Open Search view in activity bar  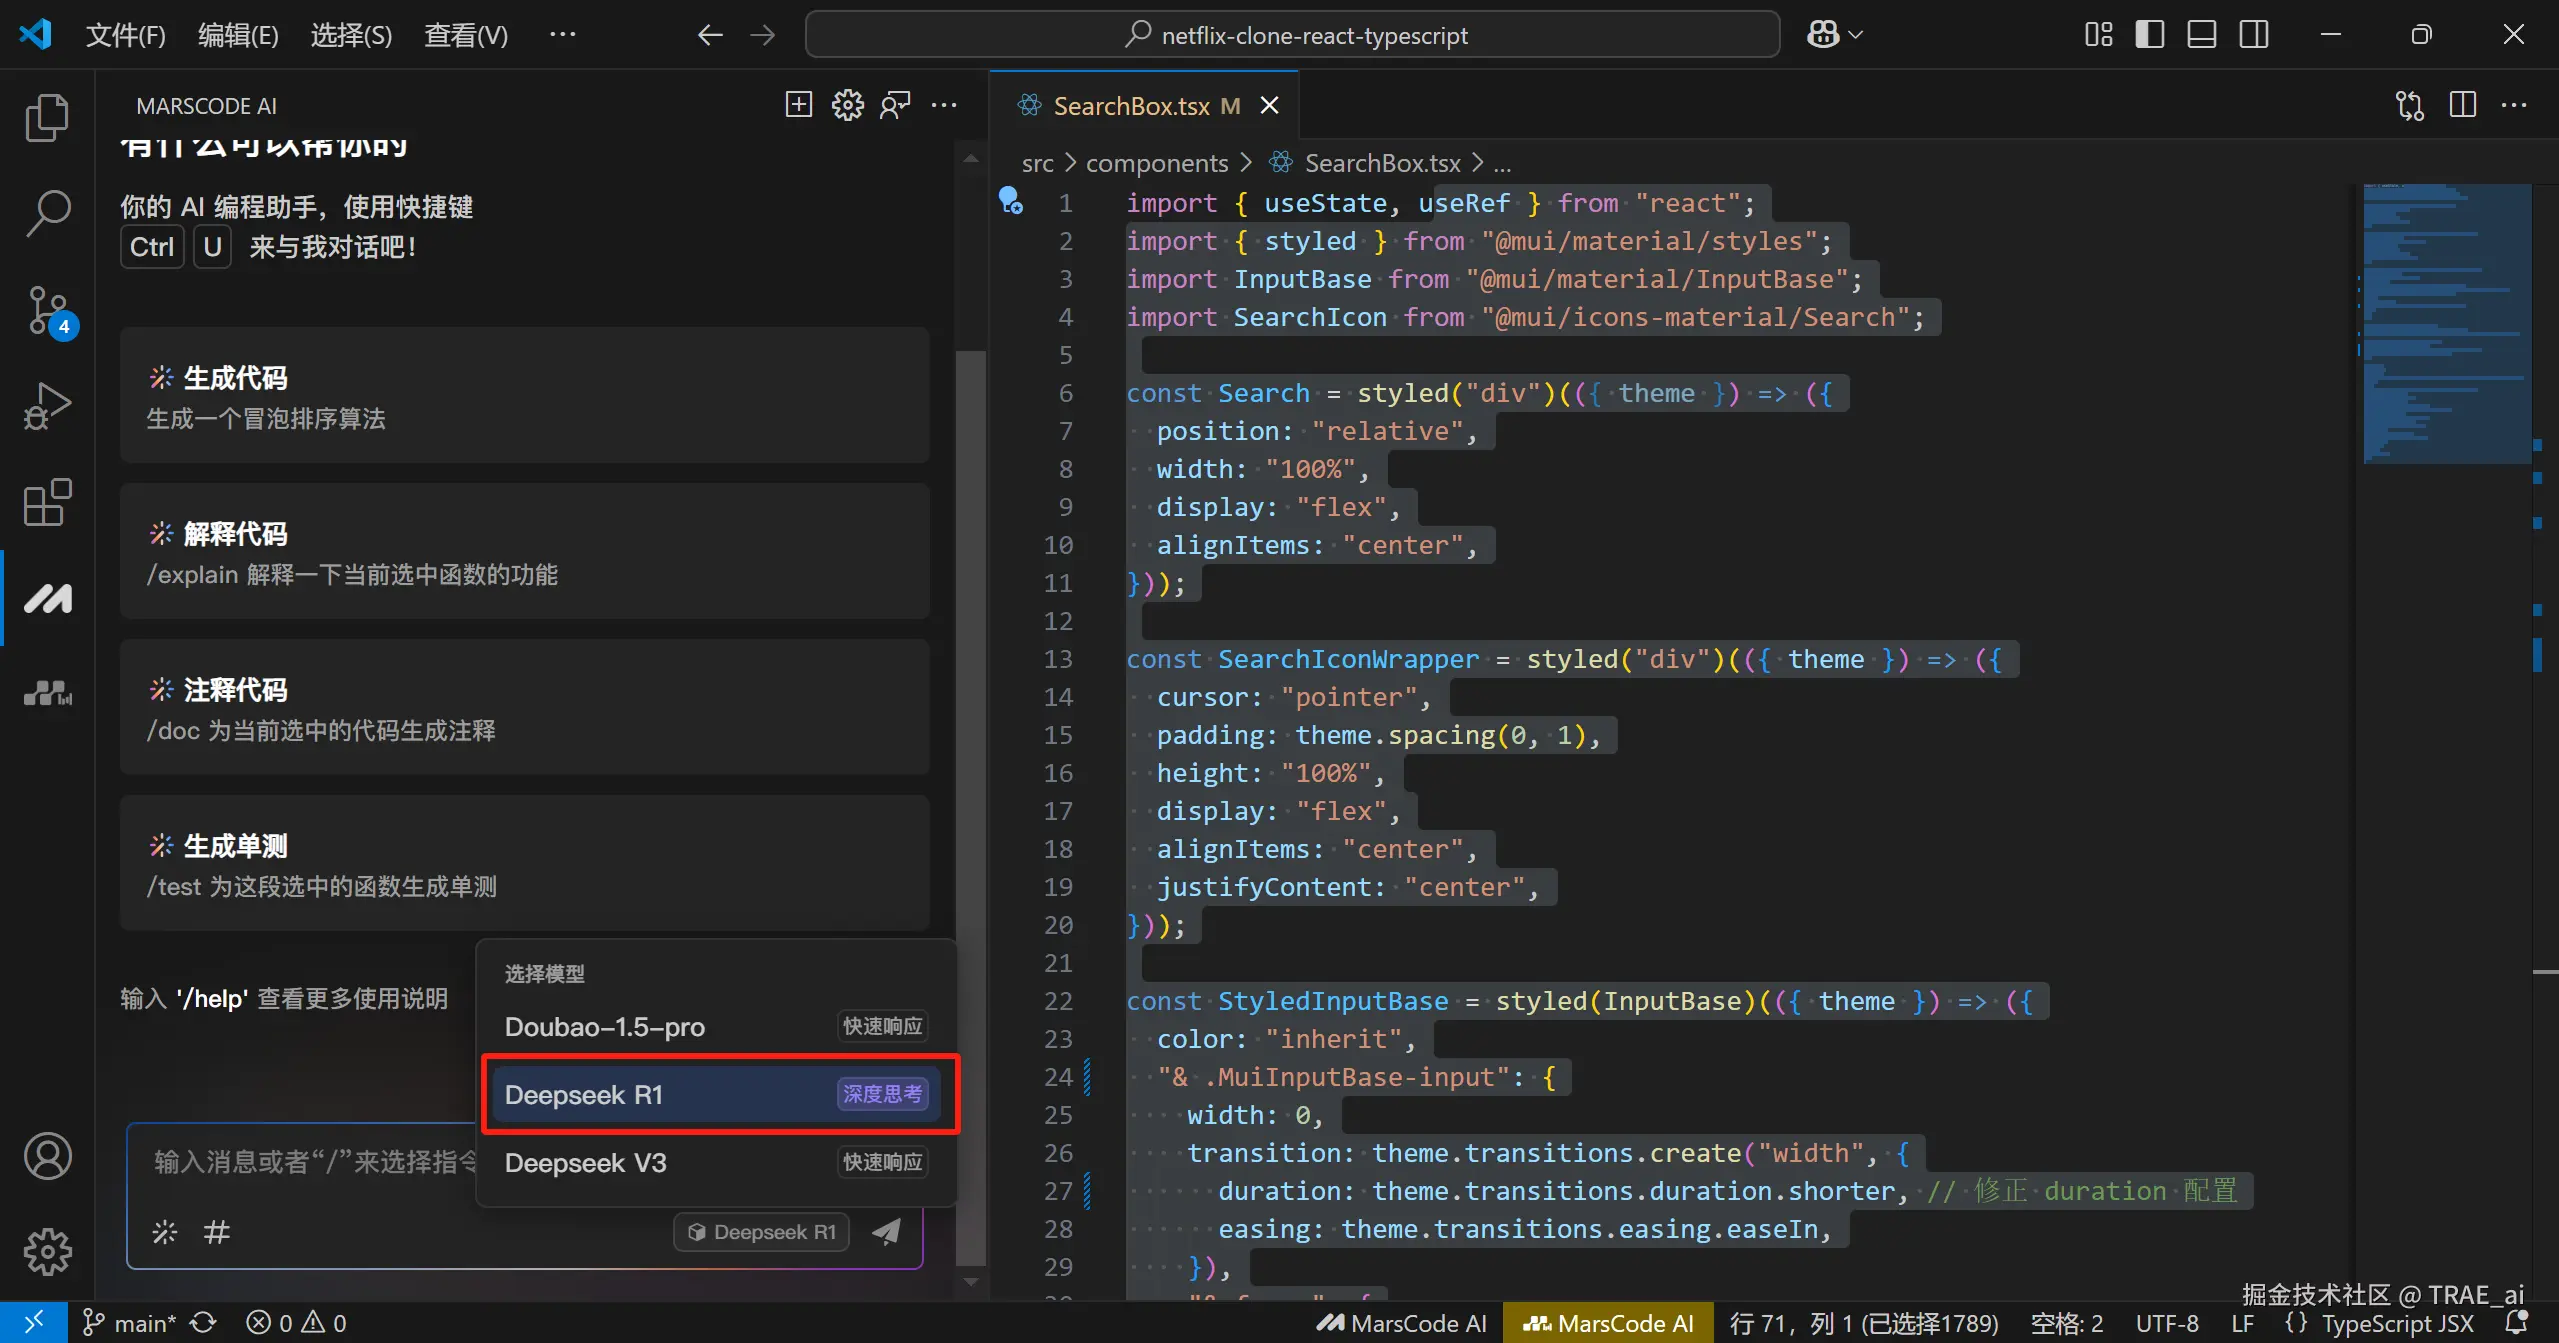coord(47,213)
